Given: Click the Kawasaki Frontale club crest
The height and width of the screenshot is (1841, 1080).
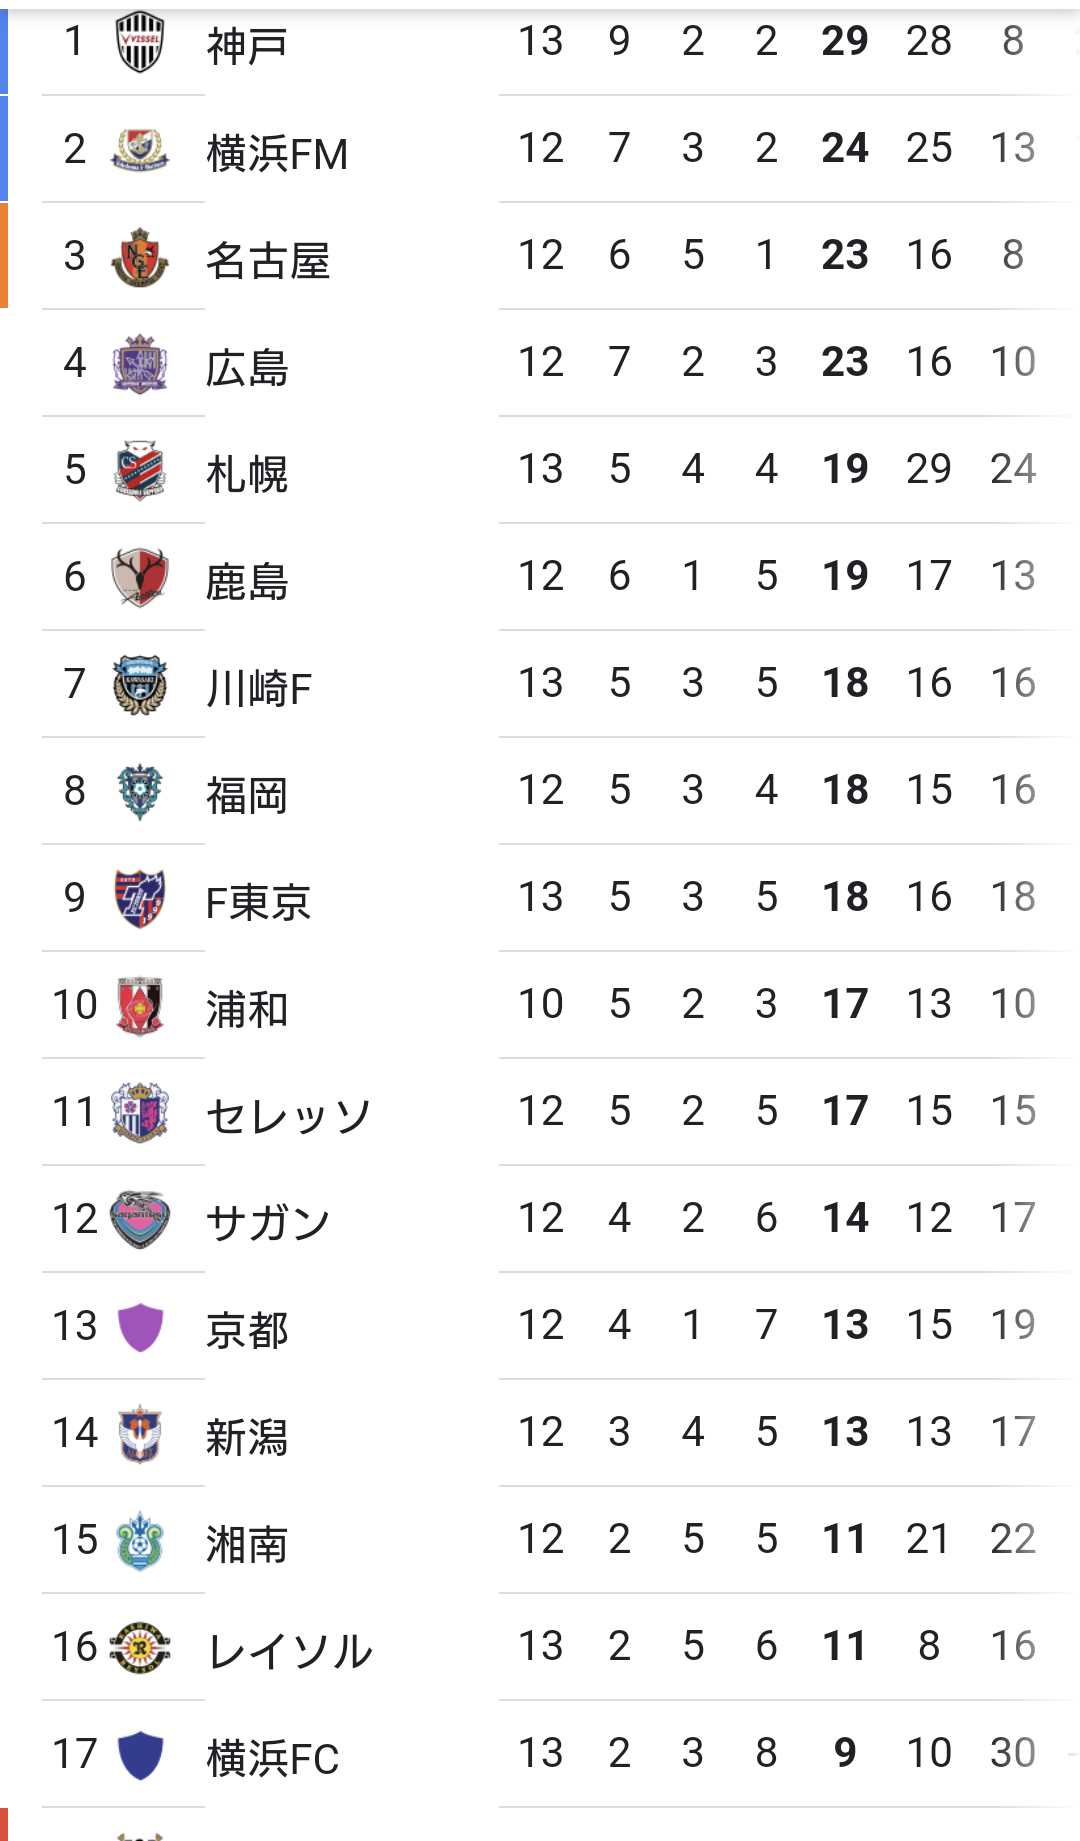Looking at the screenshot, I should click(140, 685).
